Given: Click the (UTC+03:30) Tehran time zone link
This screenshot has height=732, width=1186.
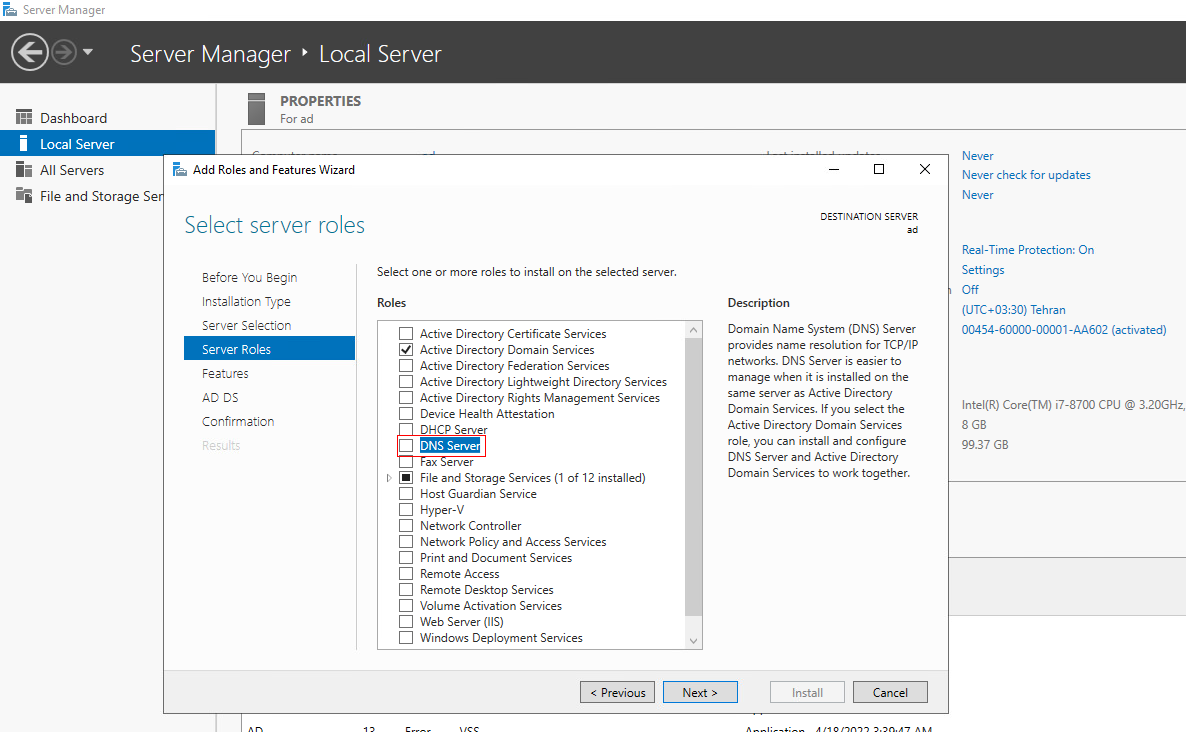Looking at the screenshot, I should pos(1014,310).
